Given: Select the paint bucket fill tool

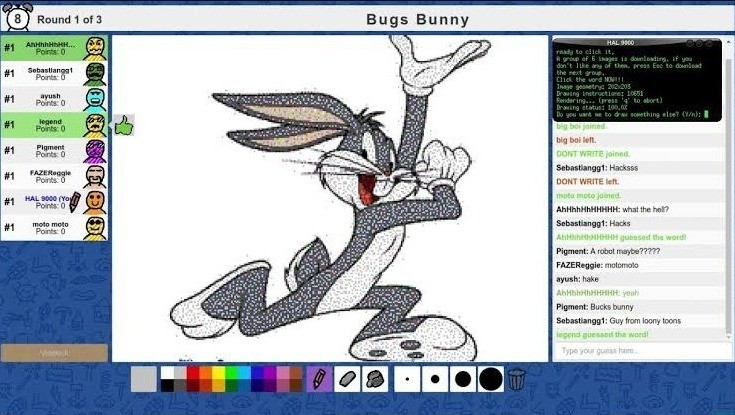Looking at the screenshot, I should (x=375, y=379).
